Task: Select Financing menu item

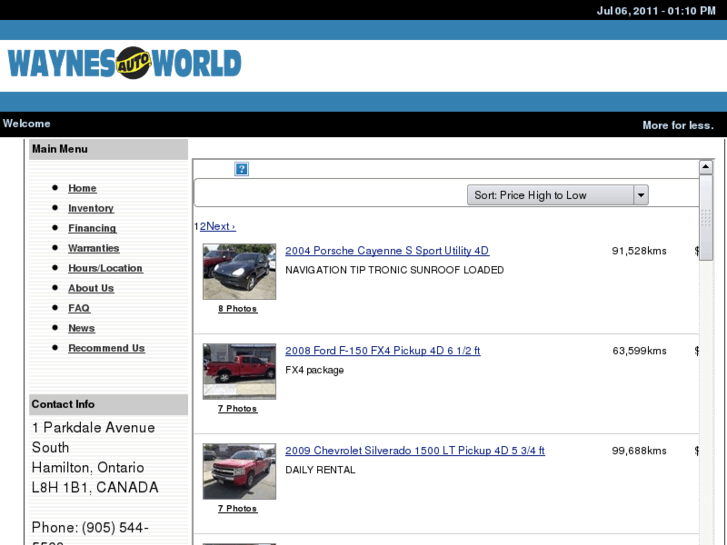Action: point(92,228)
